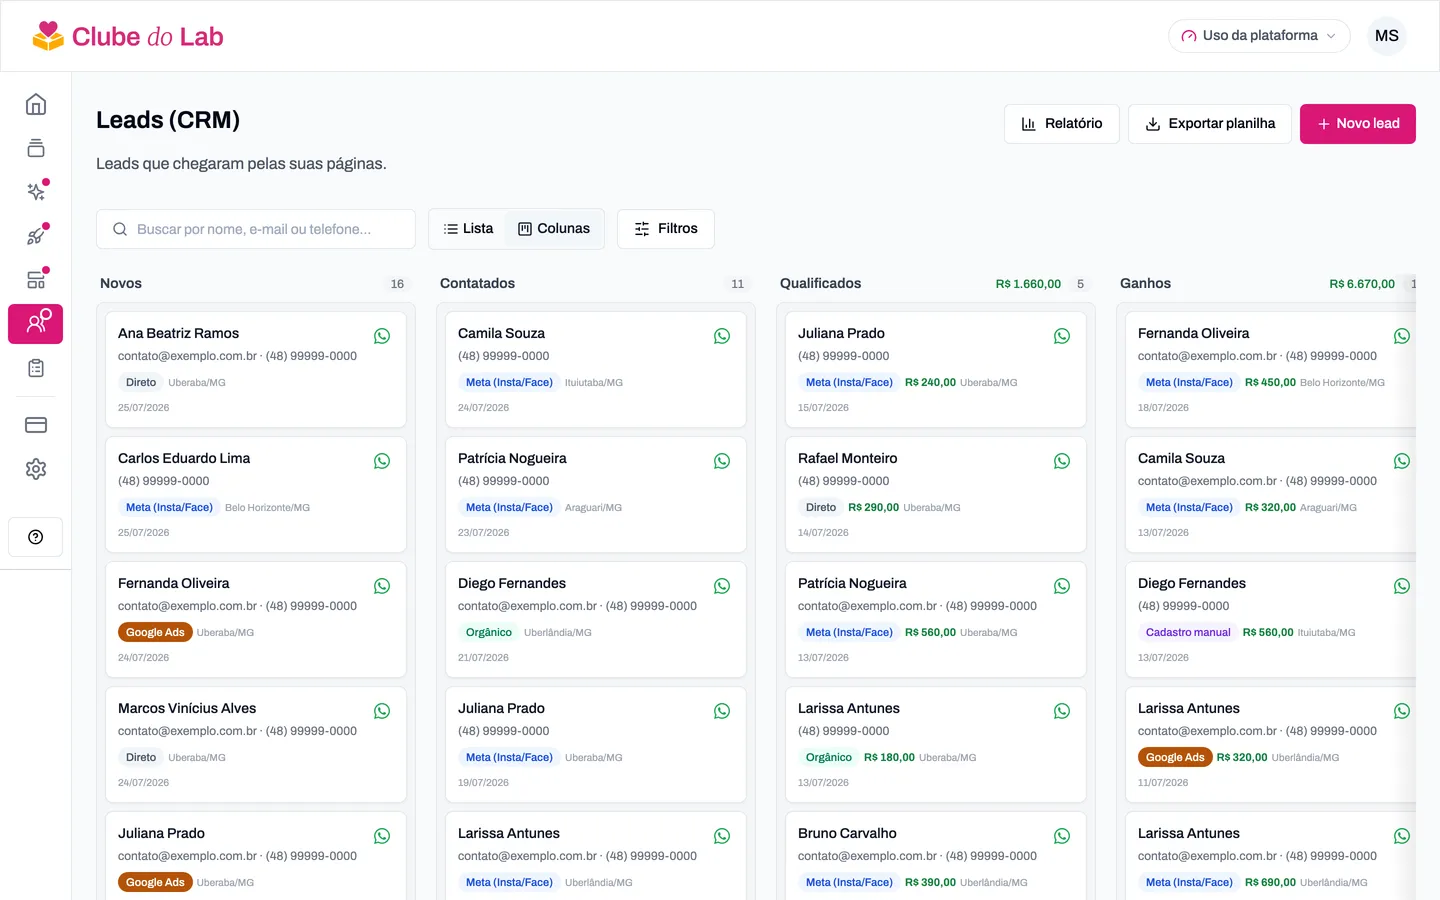Switch to Lista view

pos(468,229)
